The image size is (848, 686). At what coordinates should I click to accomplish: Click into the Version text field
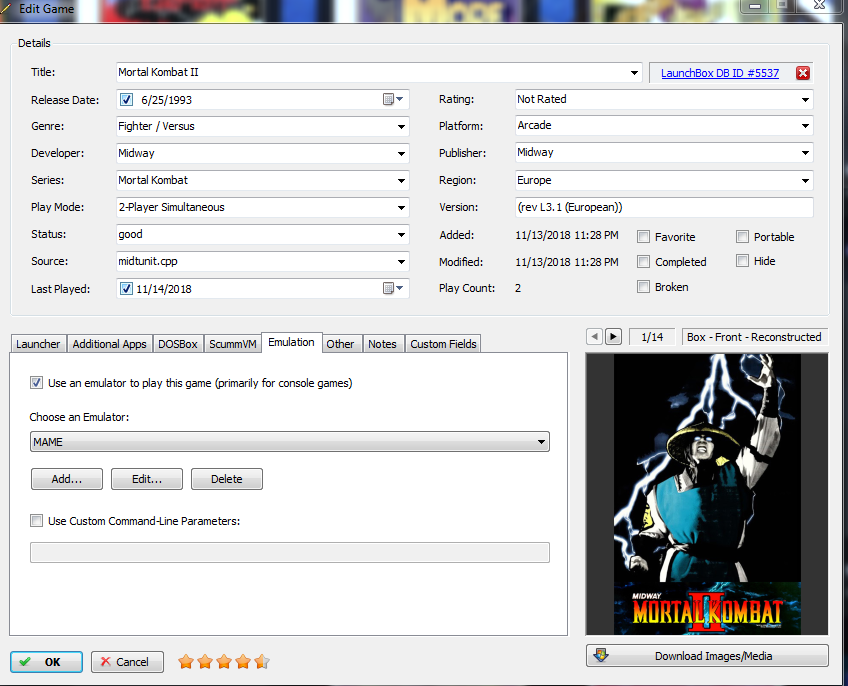click(x=664, y=207)
